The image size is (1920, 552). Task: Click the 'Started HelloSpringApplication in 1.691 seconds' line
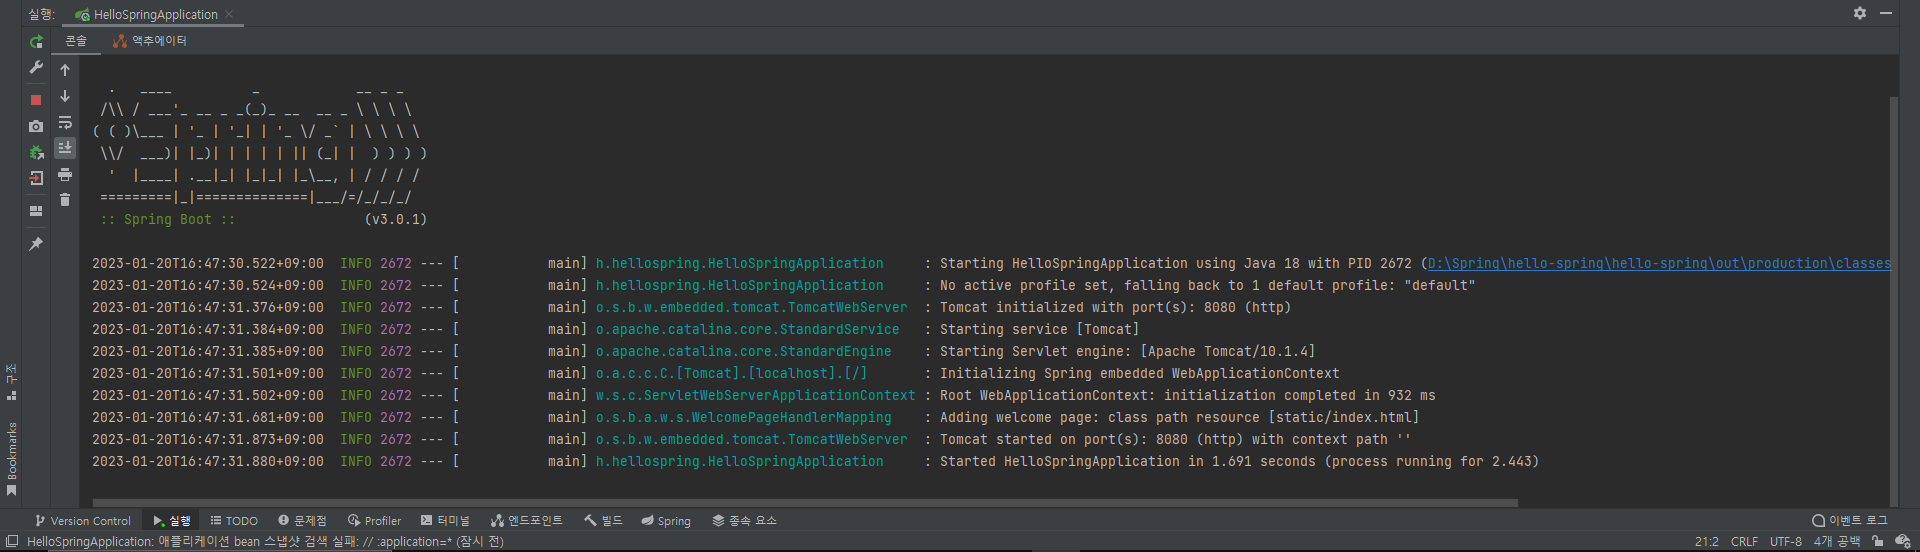[x=1239, y=462]
